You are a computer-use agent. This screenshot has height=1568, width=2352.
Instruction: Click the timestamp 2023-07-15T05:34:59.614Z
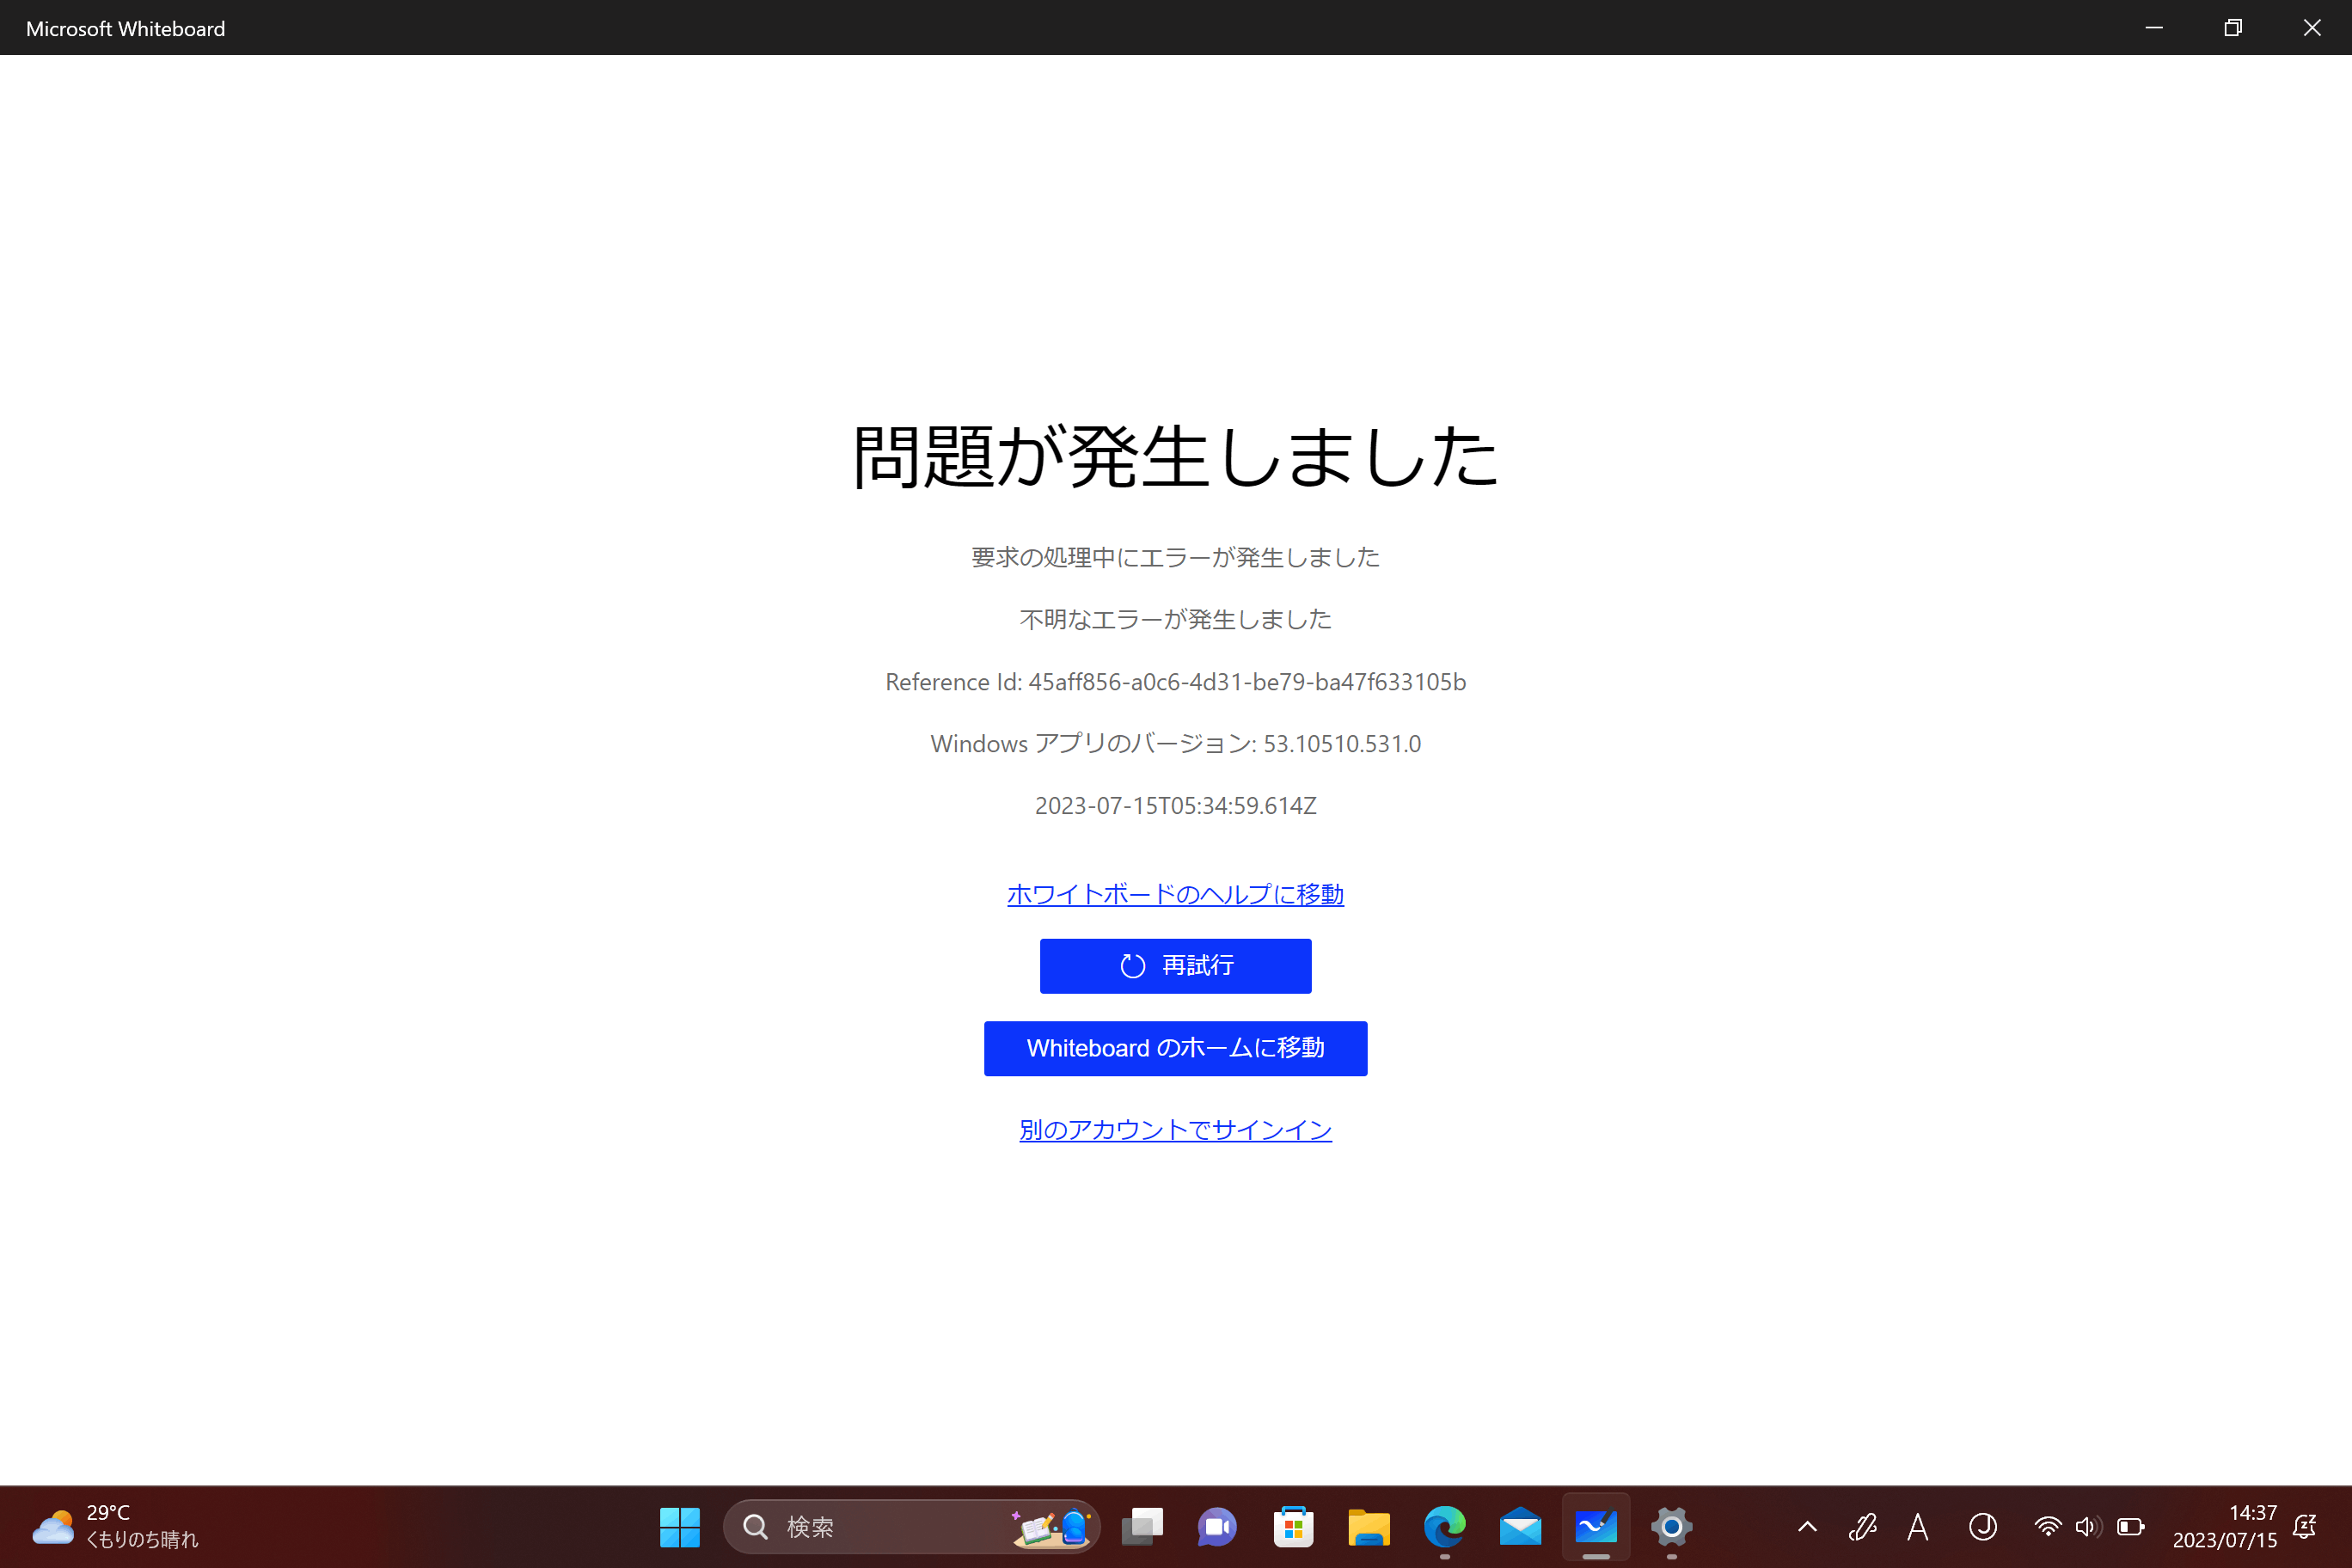1175,806
